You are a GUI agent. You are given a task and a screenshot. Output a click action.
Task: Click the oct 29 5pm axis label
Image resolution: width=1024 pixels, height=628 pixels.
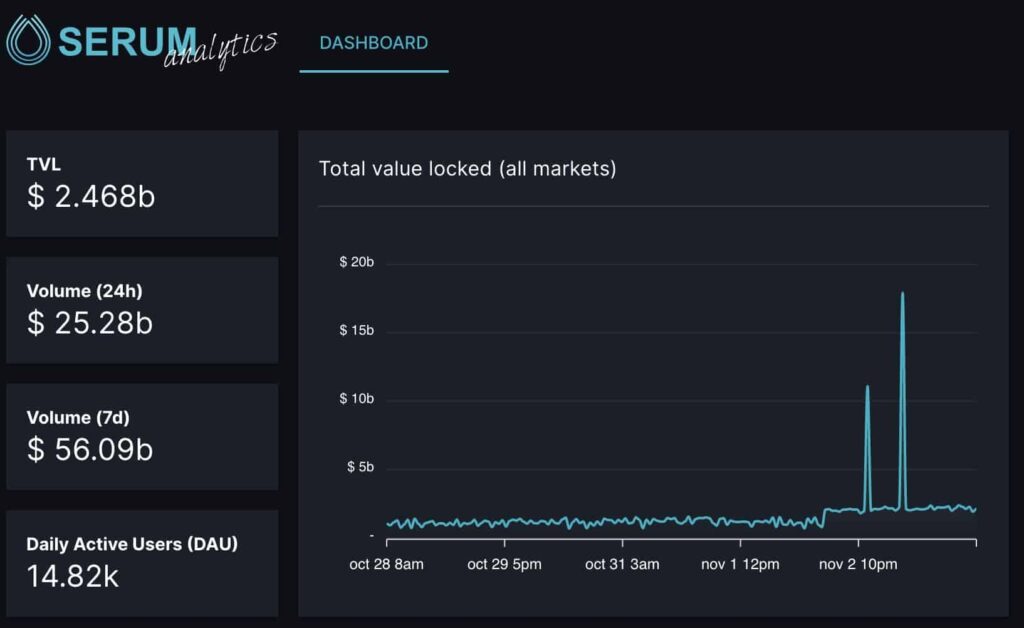(x=504, y=565)
